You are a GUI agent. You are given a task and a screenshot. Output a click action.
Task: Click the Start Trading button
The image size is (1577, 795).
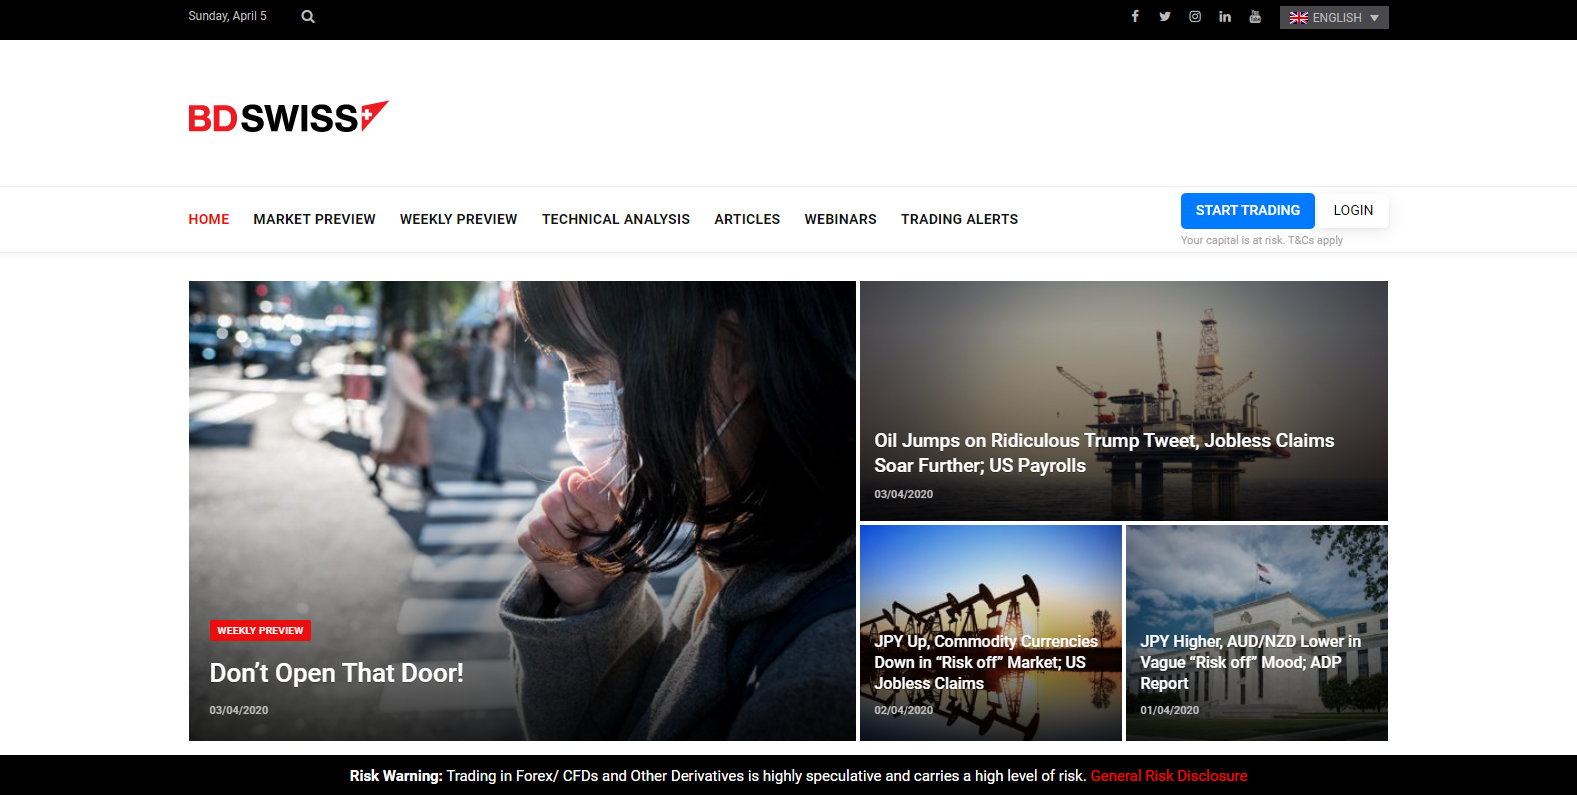coord(1248,211)
